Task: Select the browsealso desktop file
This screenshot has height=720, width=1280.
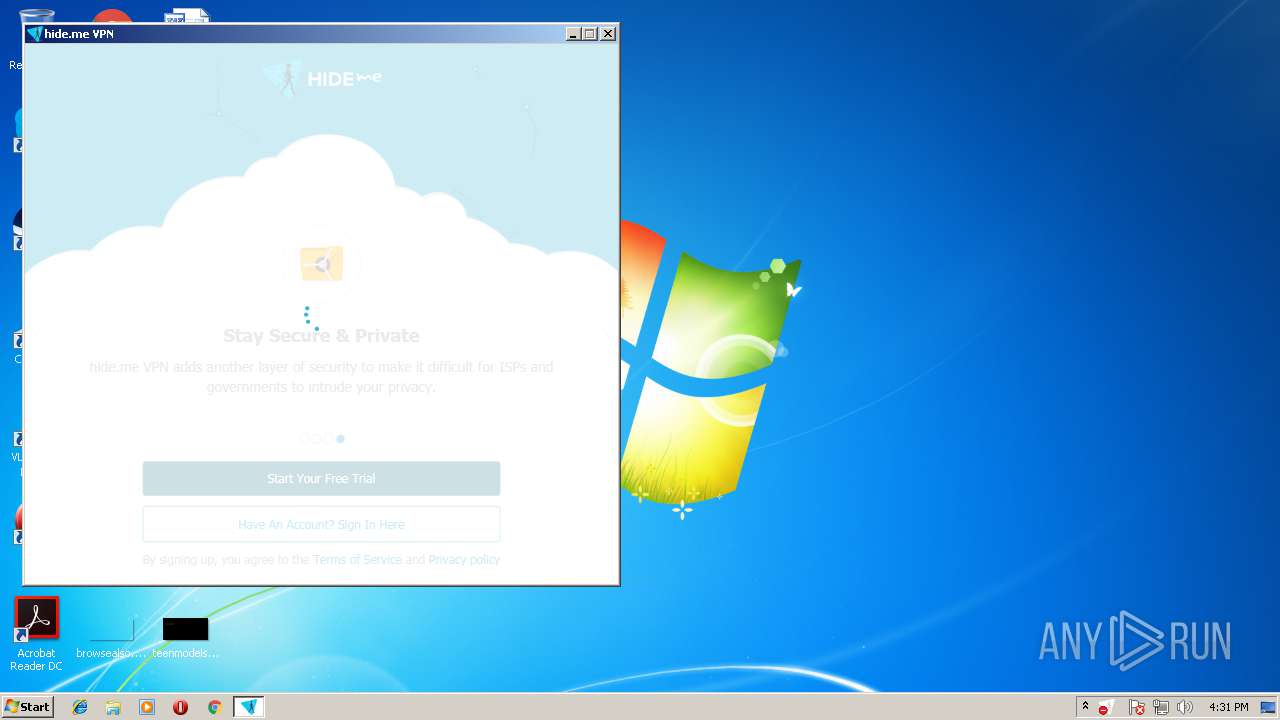Action: tap(111, 636)
